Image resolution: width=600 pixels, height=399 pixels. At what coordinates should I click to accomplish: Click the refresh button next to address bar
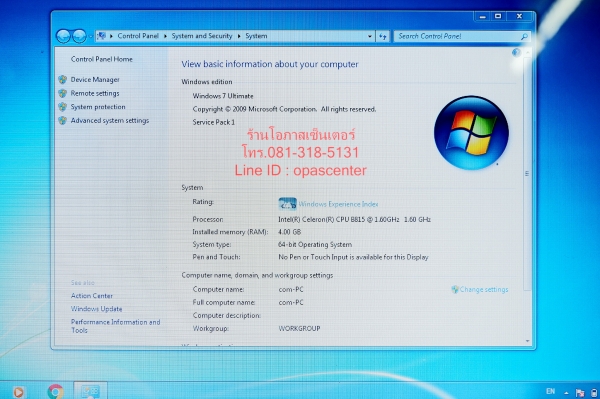click(x=383, y=36)
